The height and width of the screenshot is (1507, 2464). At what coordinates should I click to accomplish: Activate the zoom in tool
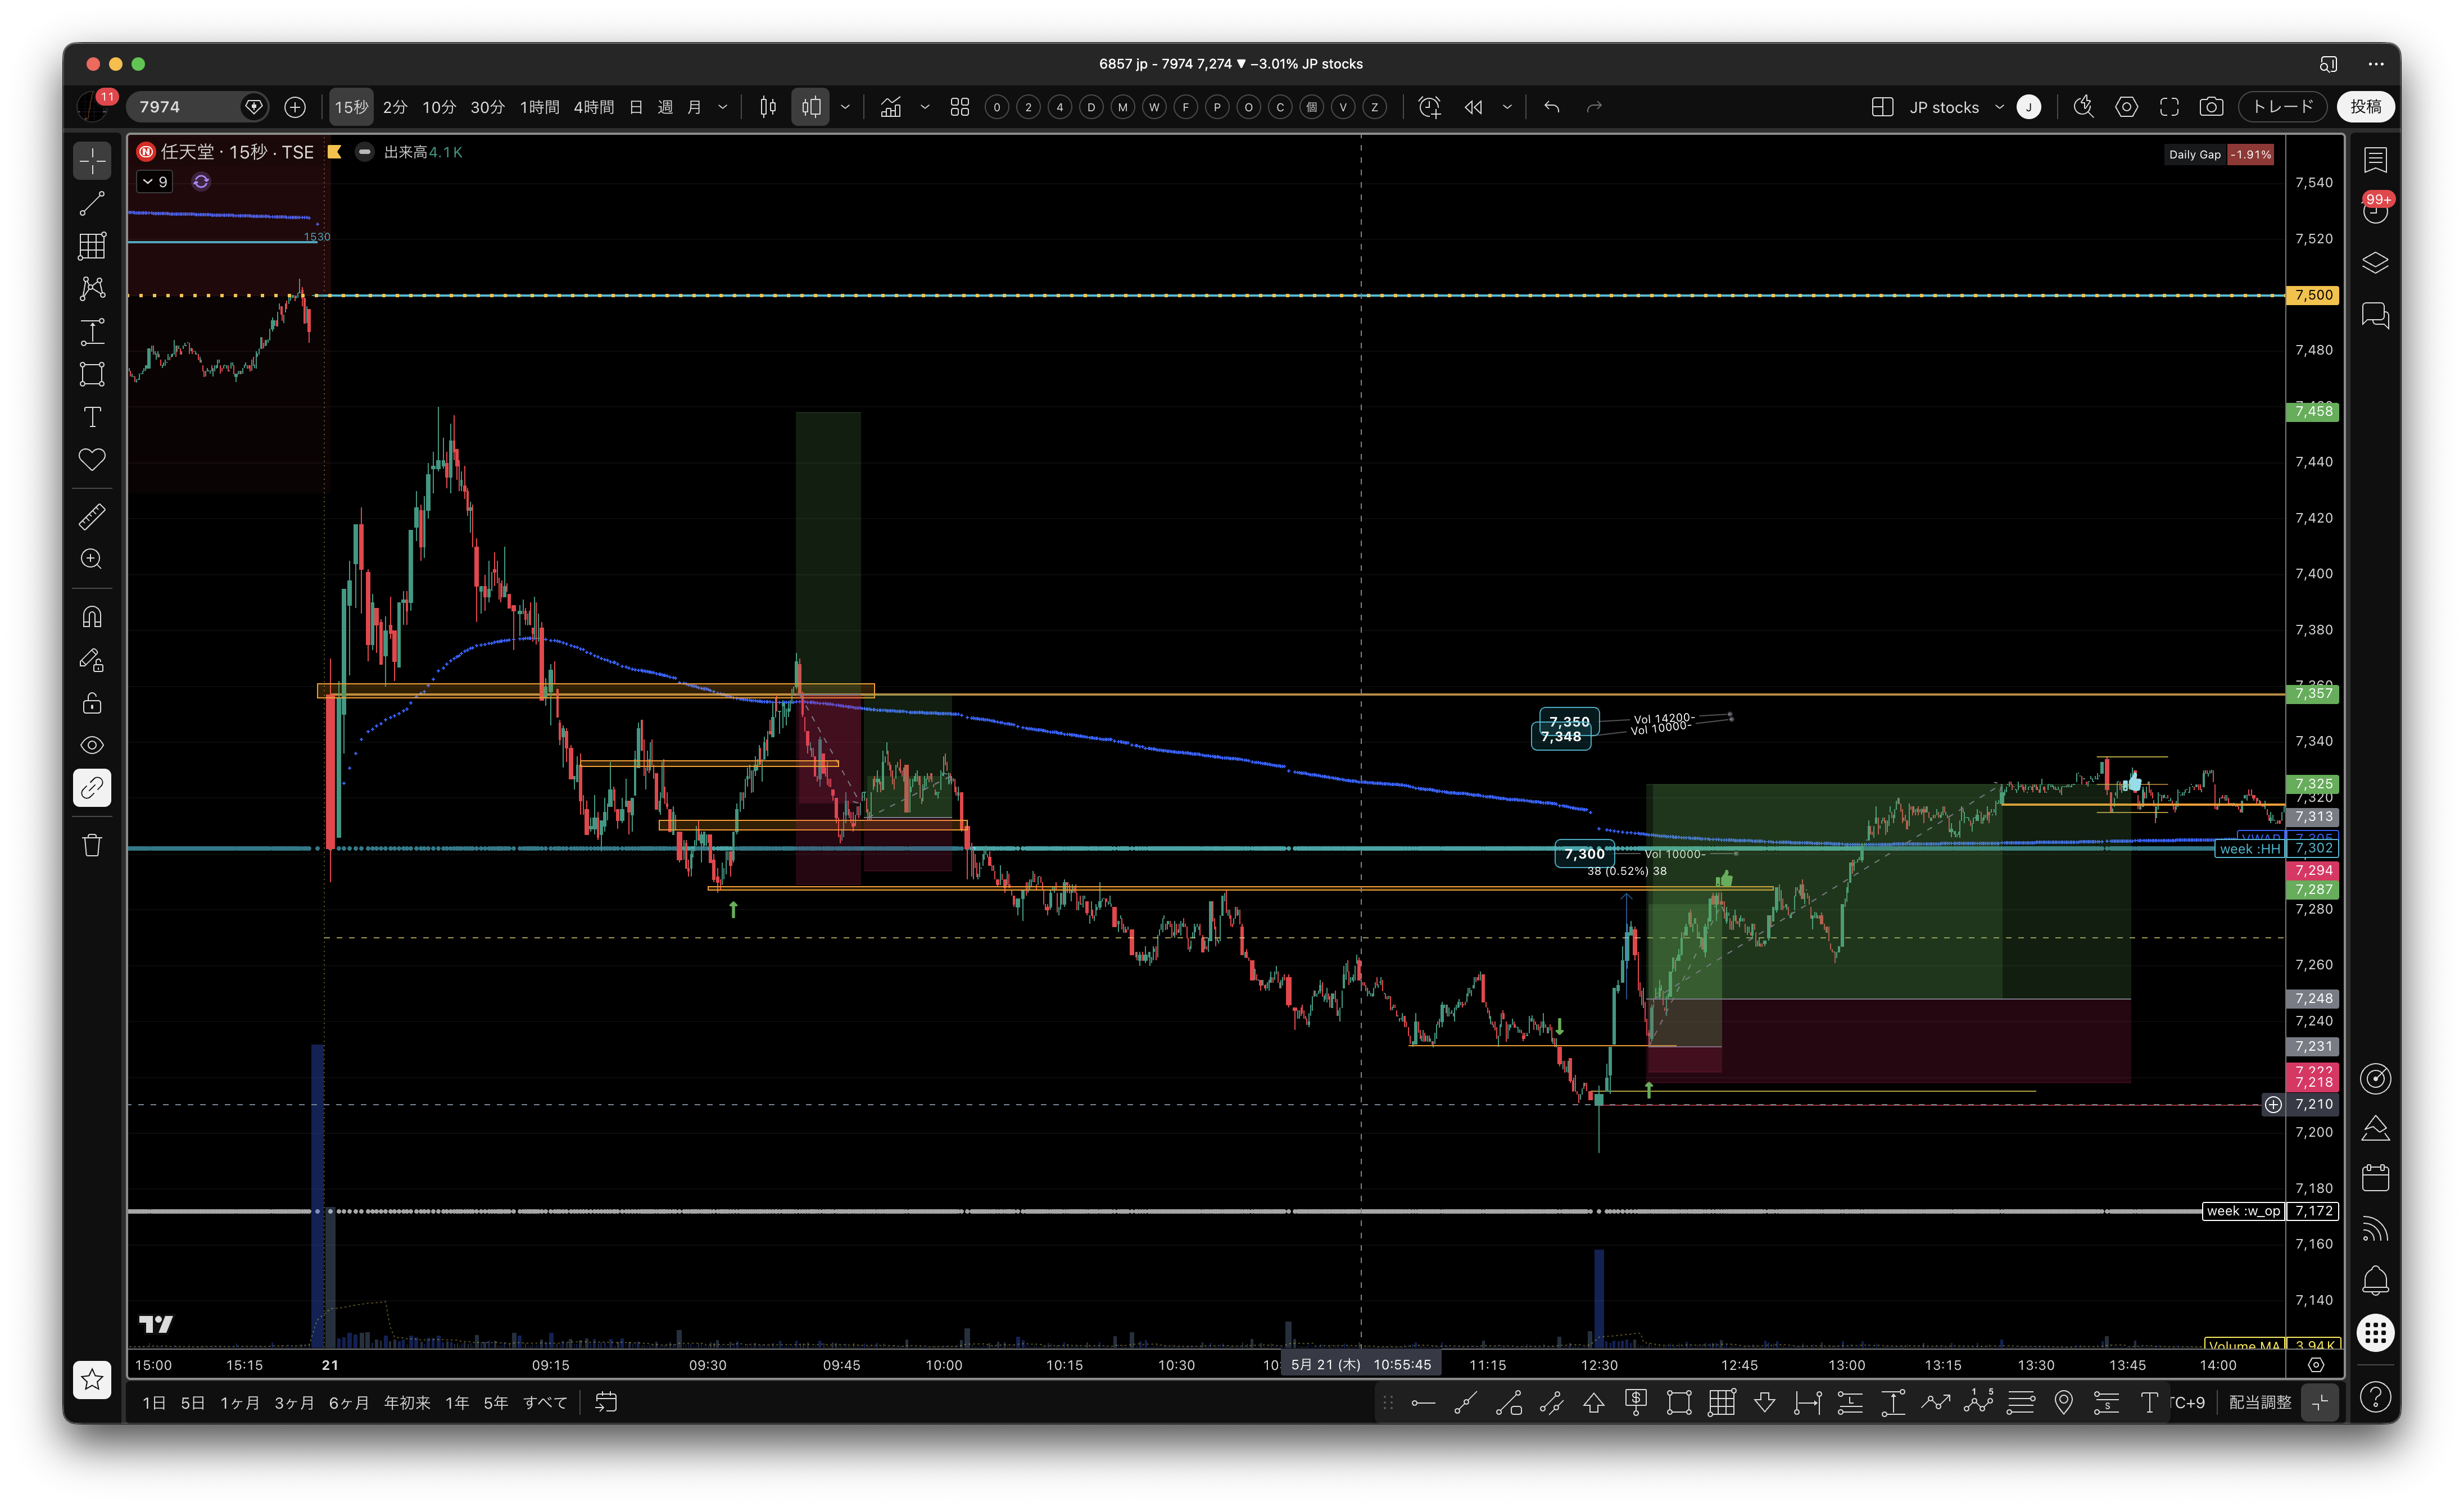pyautogui.click(x=92, y=559)
